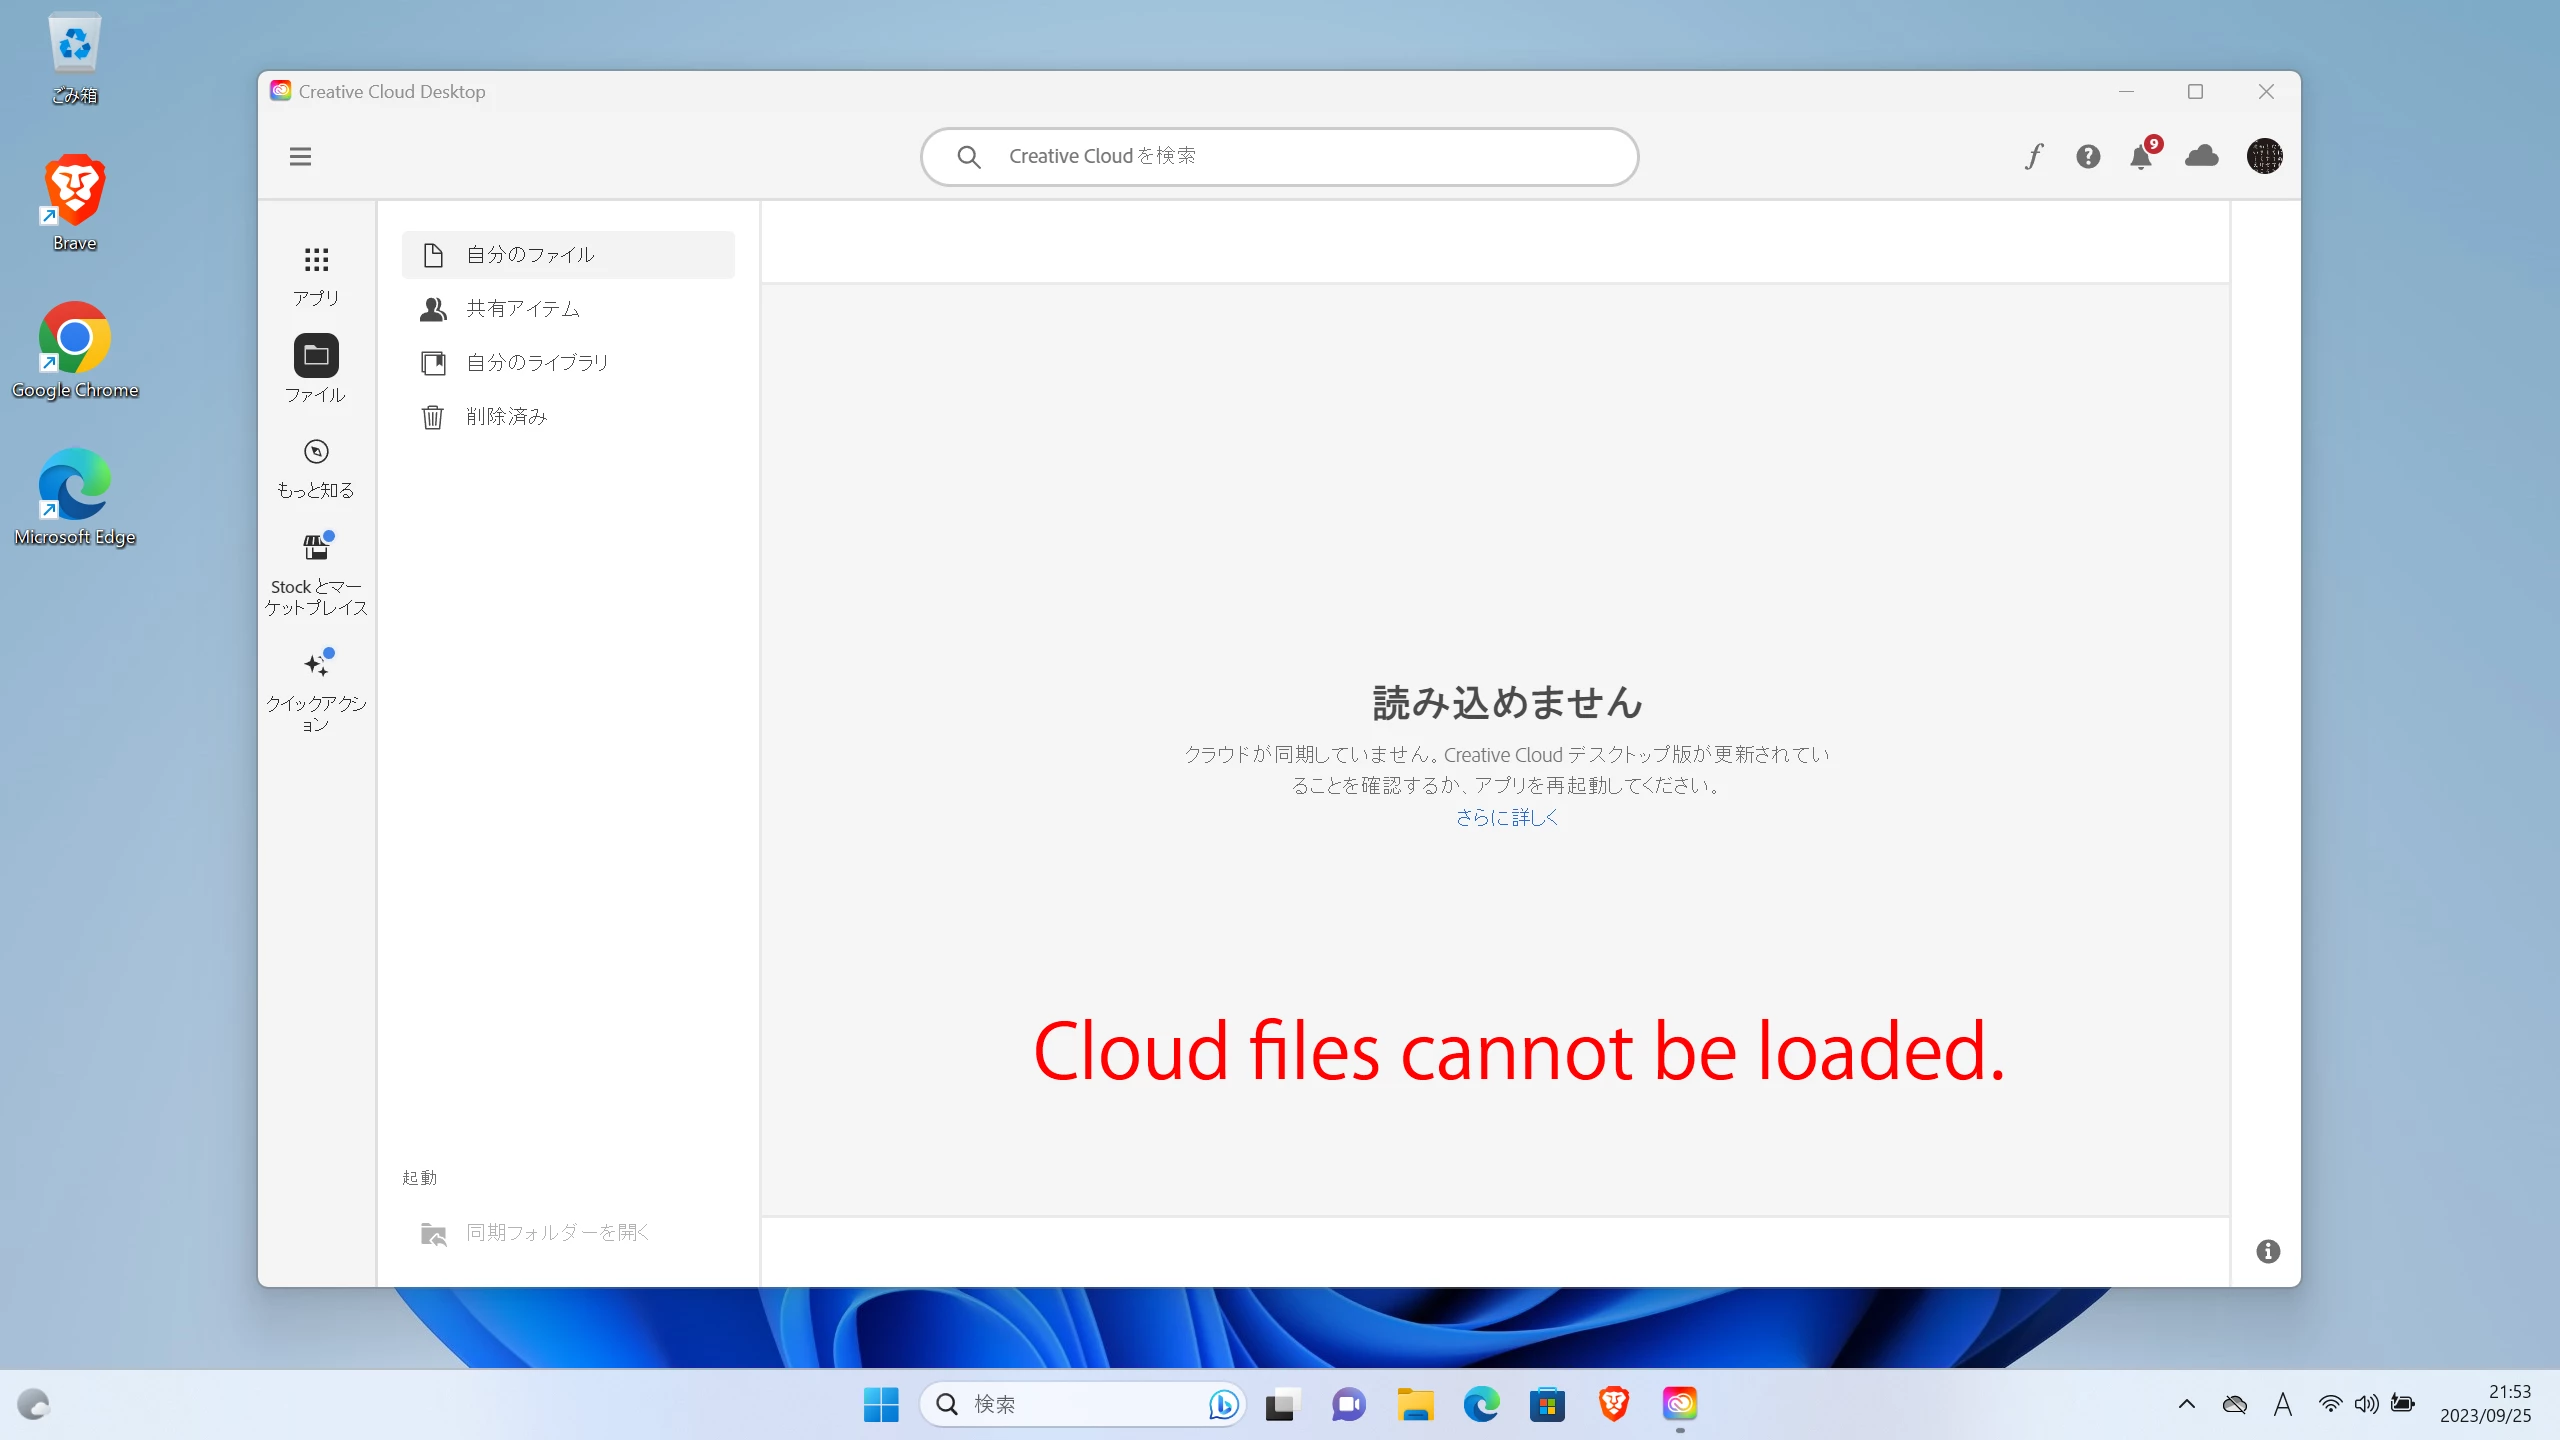
Task: Open 自分のライブラリ section
Action: click(537, 363)
